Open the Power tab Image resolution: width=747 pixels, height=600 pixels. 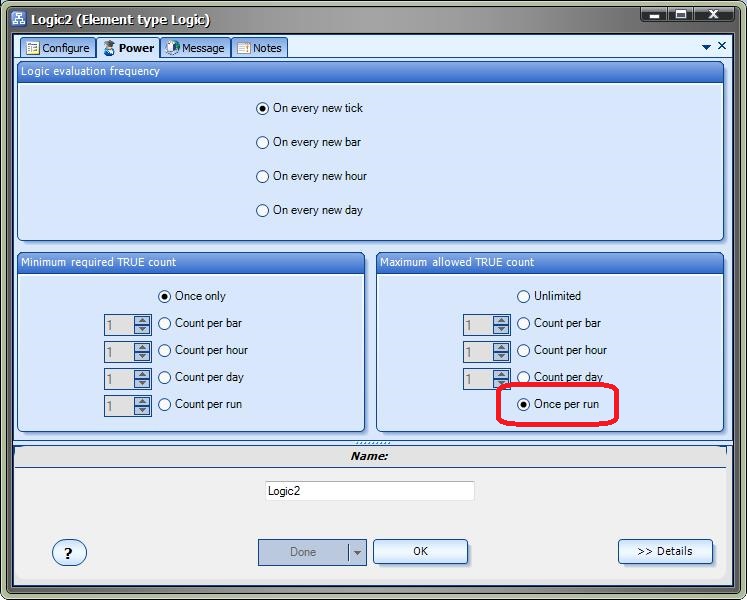coord(129,48)
